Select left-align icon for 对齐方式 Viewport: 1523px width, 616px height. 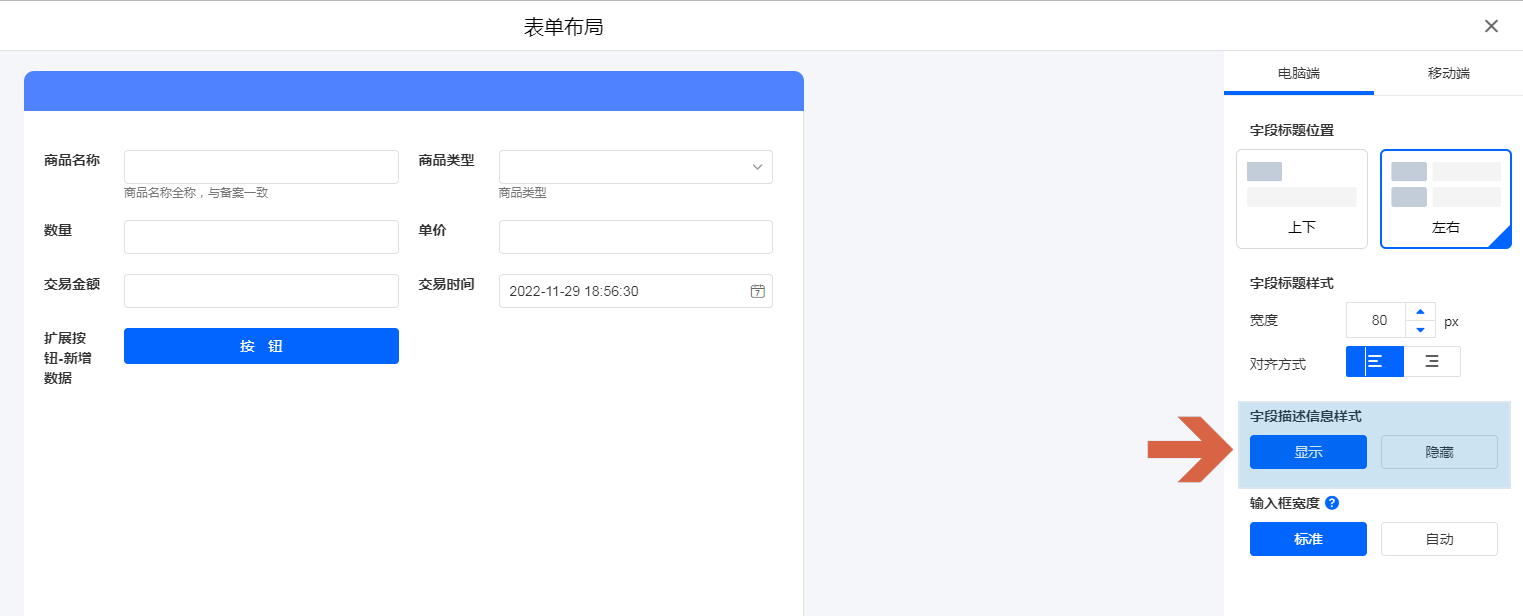point(1375,362)
